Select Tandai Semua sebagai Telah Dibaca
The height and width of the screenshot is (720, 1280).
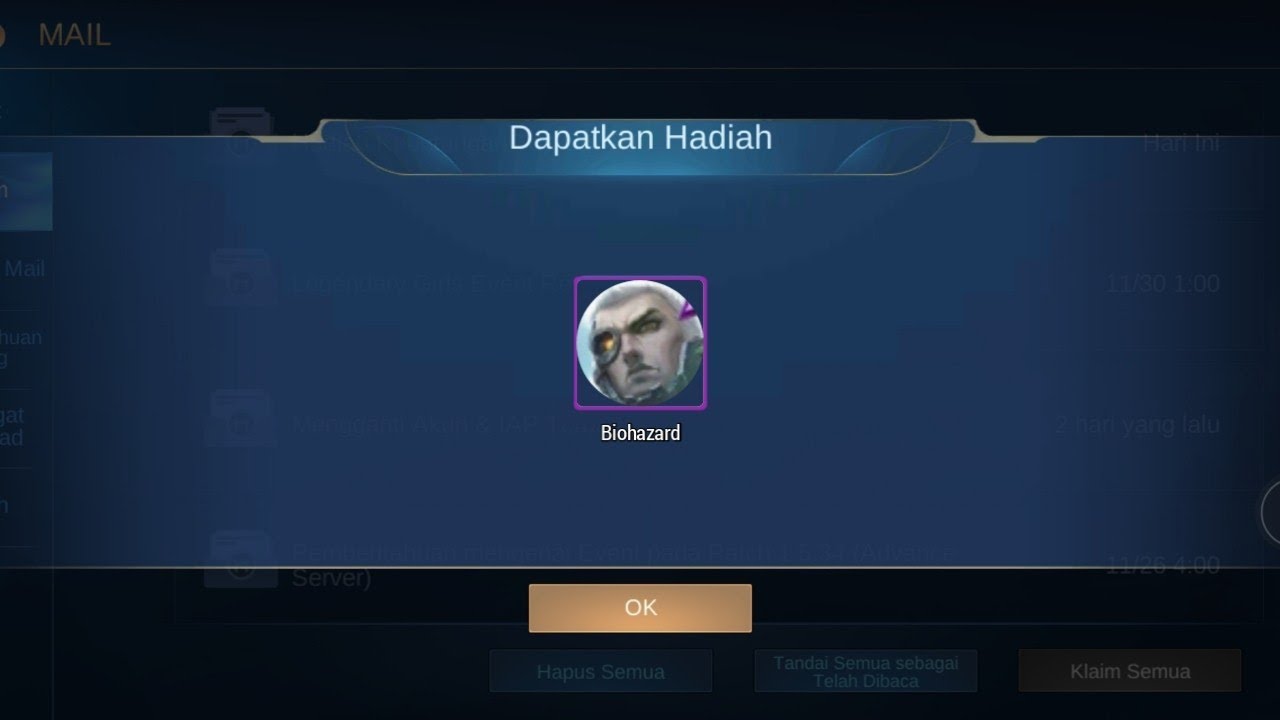[x=865, y=671]
